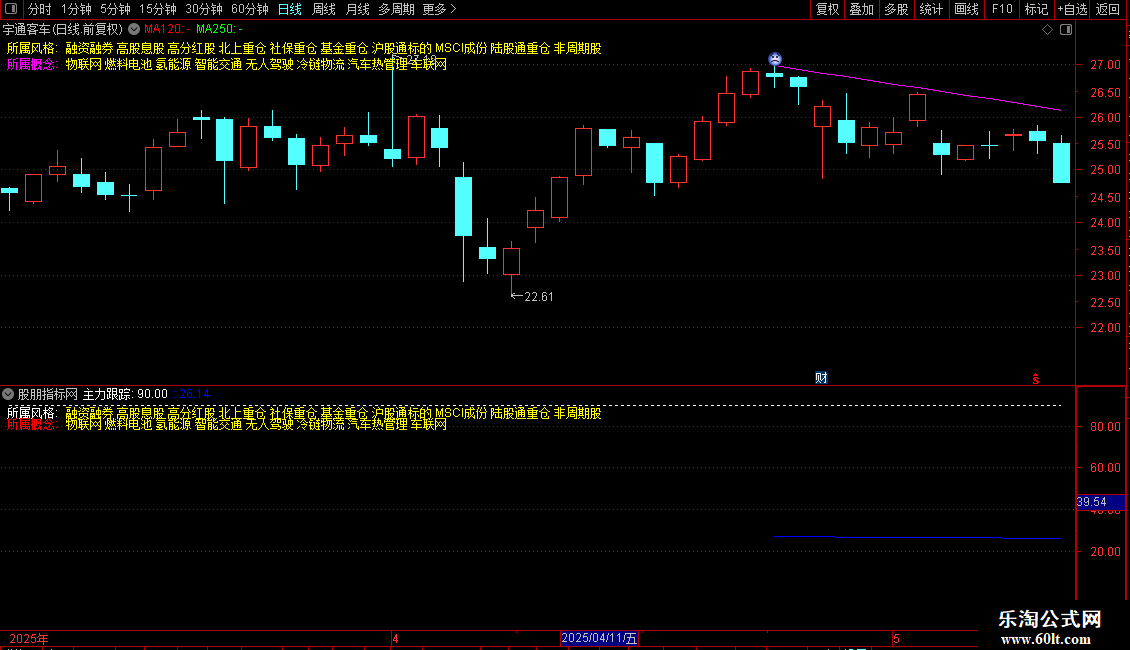
Task: Click the 22.61 low price label
Action: pos(538,297)
